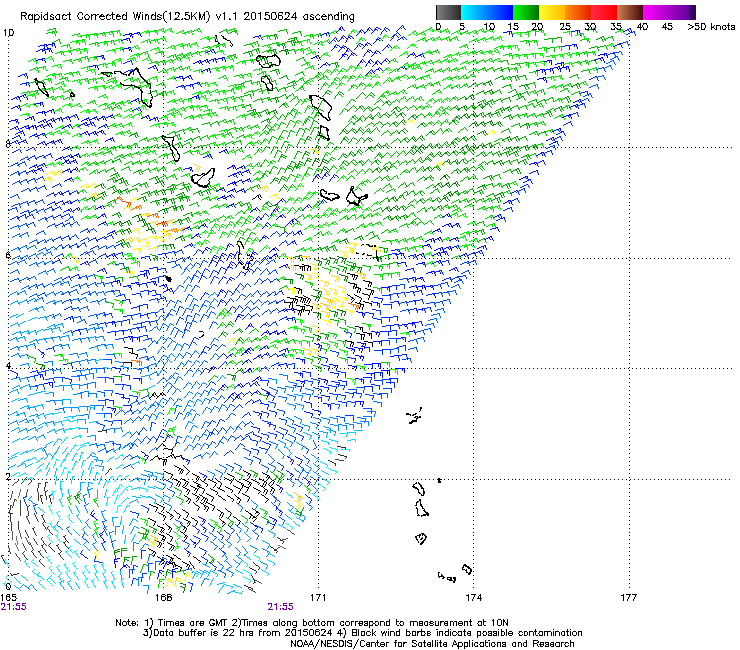Click the red 30–35 knots legend swatch
The width and height of the screenshot is (740, 650).
604,12
